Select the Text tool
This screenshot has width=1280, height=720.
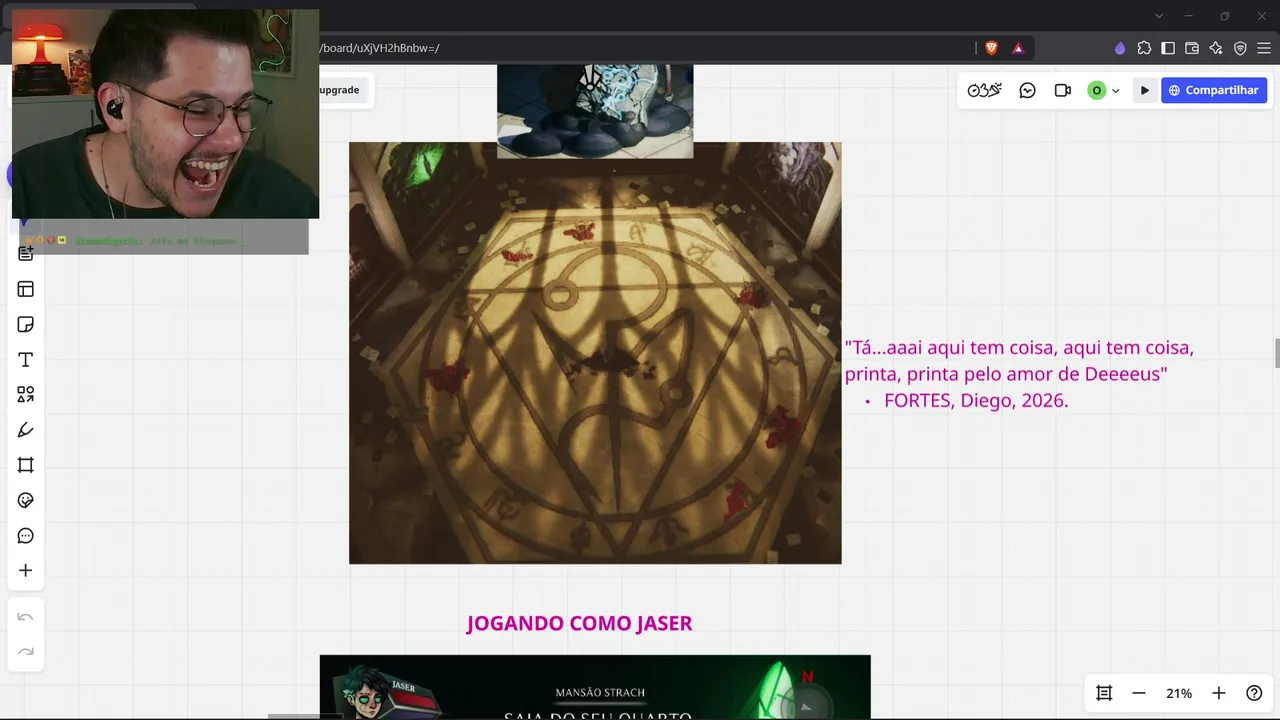click(26, 359)
